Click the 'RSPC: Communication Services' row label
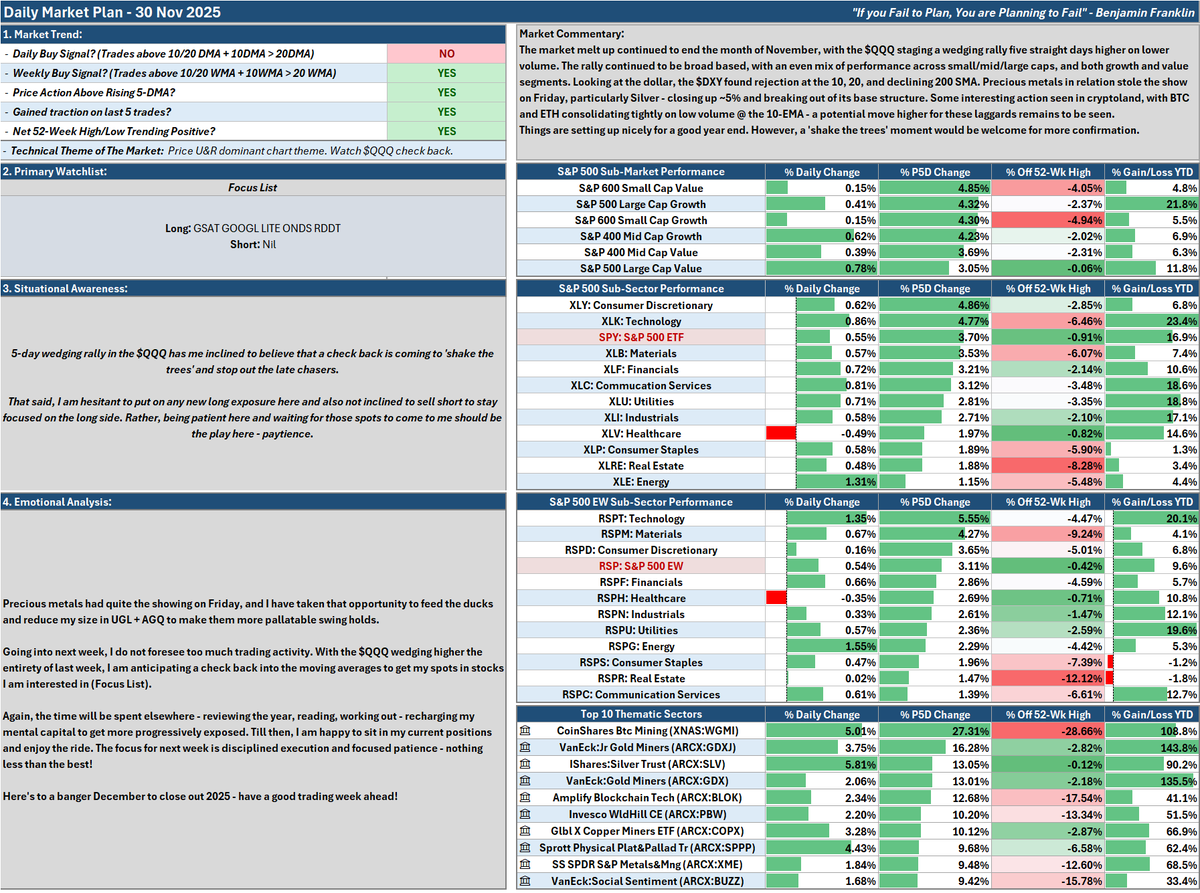Screen dimensions: 1200x893 pyautogui.click(x=641, y=694)
